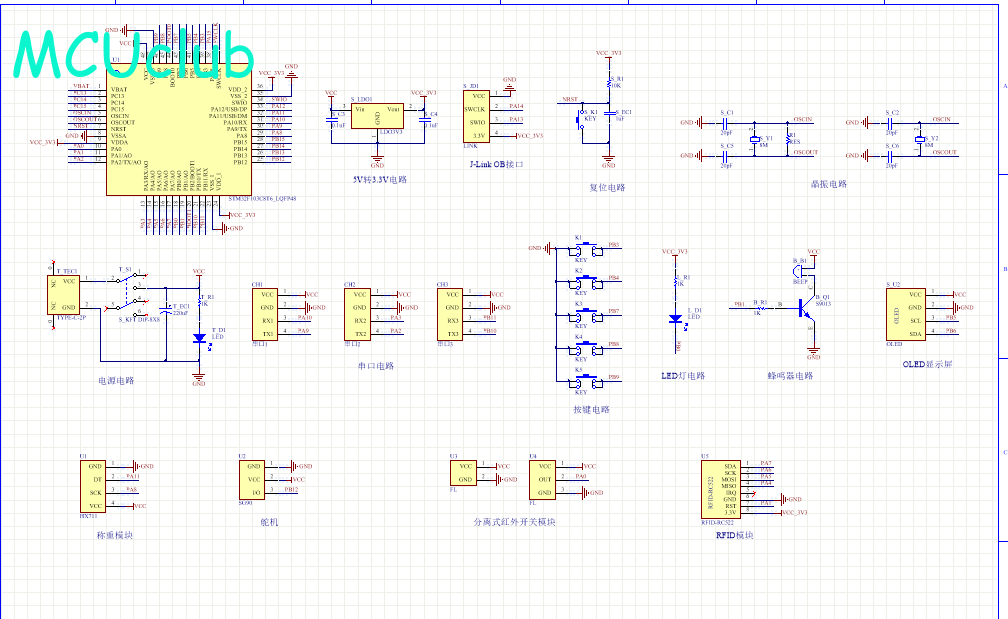
Task: Select the S_U2 OLED display module
Action: [x=906, y=314]
